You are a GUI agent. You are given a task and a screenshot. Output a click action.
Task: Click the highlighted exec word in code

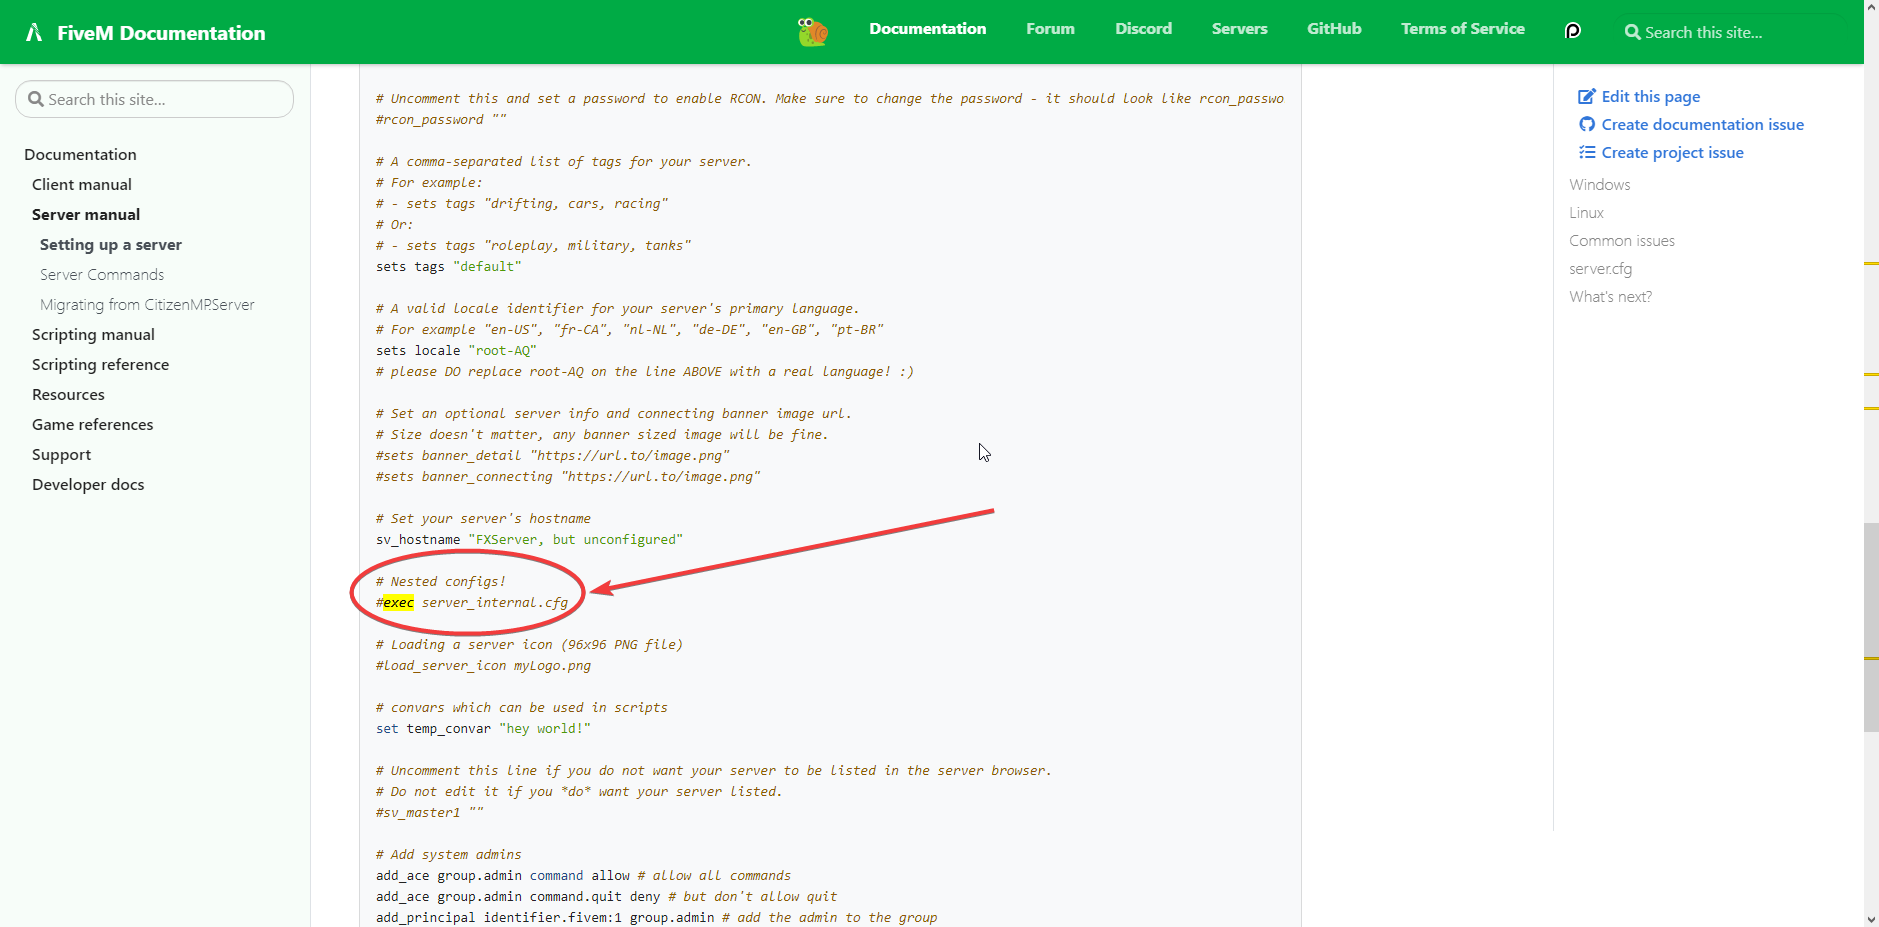(x=398, y=603)
